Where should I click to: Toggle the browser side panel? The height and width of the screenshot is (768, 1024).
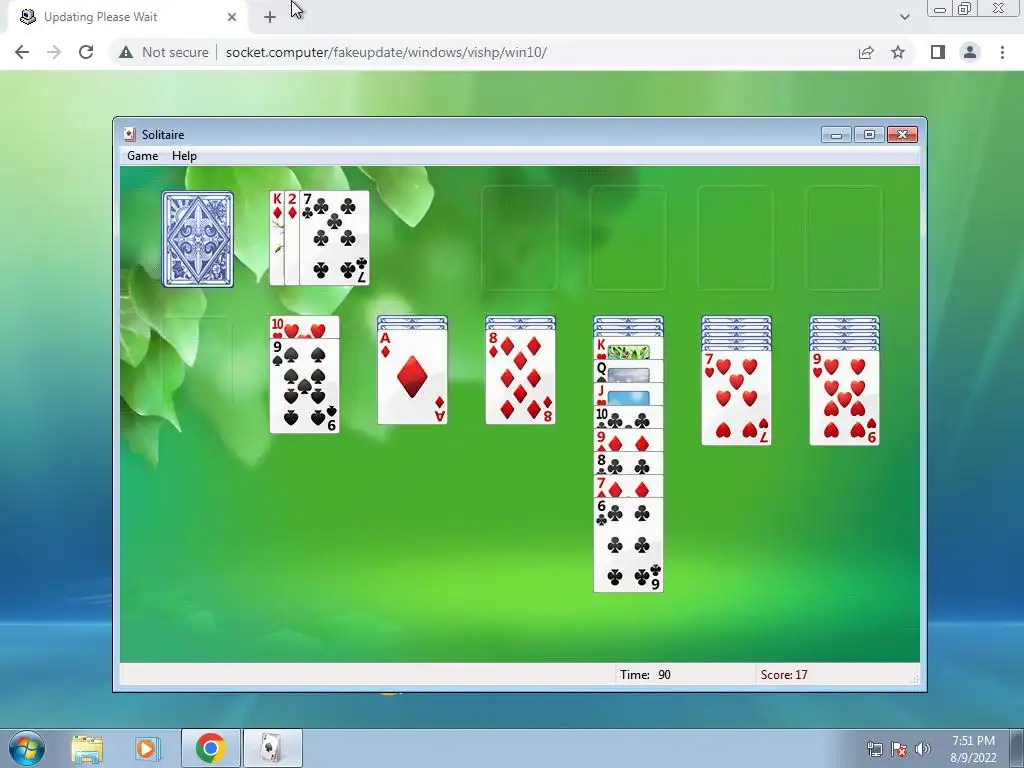938,52
